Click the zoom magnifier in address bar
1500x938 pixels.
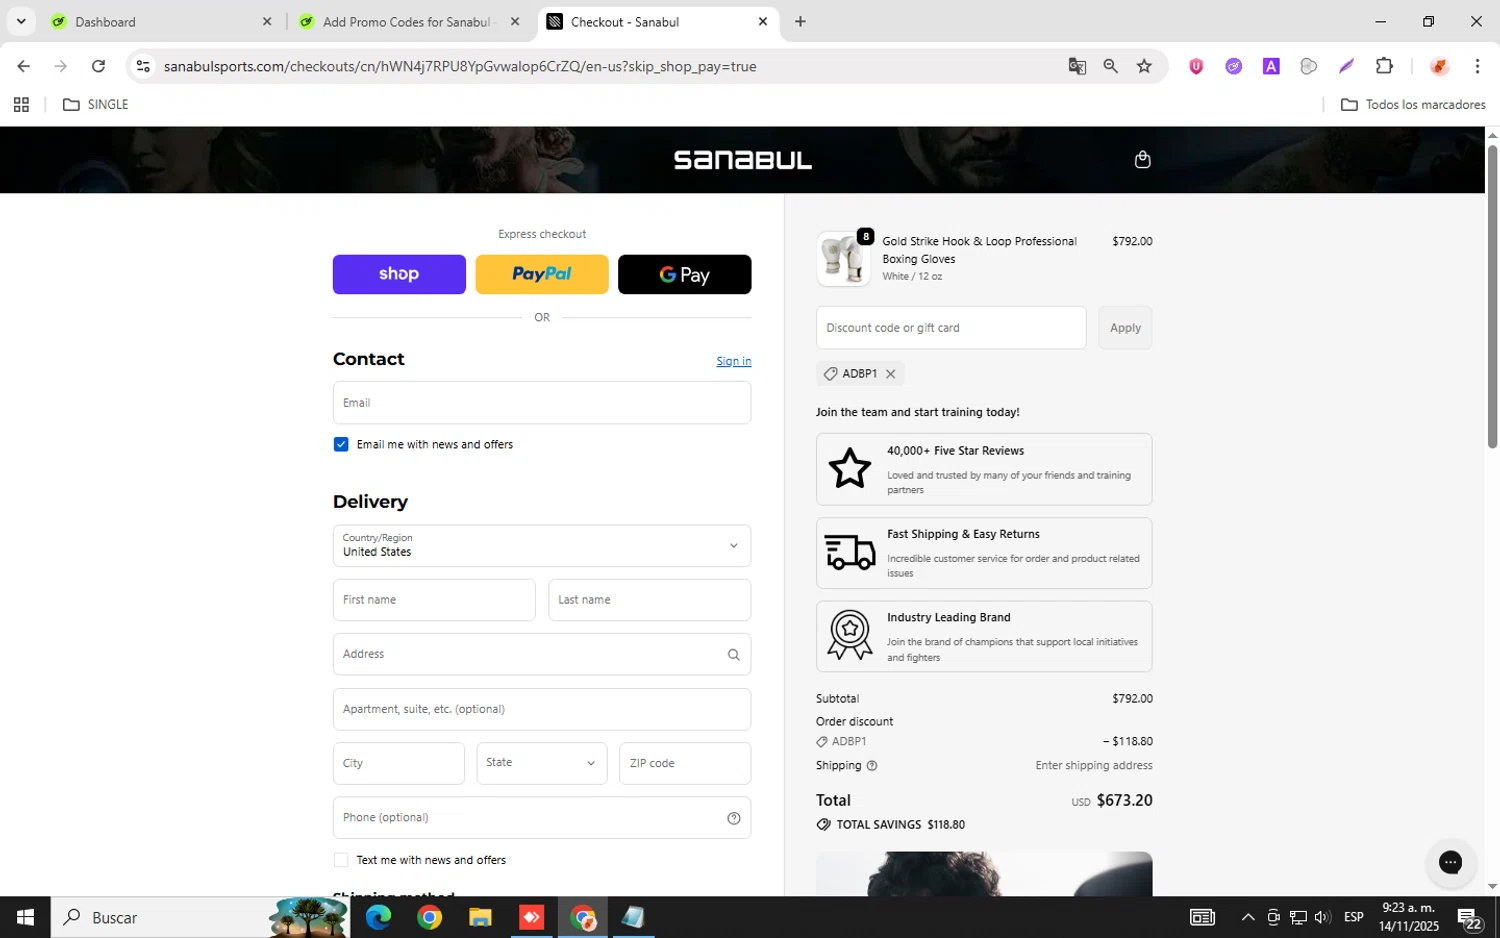coord(1110,66)
